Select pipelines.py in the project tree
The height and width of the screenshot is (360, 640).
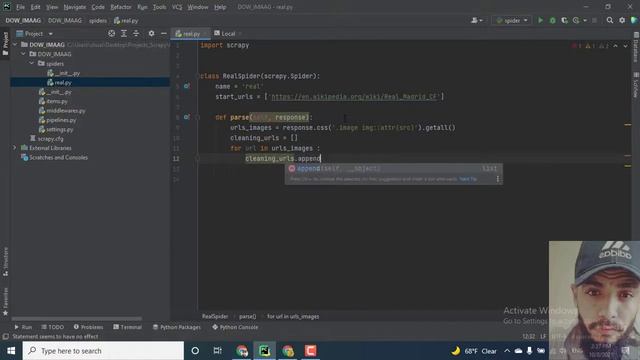(58, 120)
